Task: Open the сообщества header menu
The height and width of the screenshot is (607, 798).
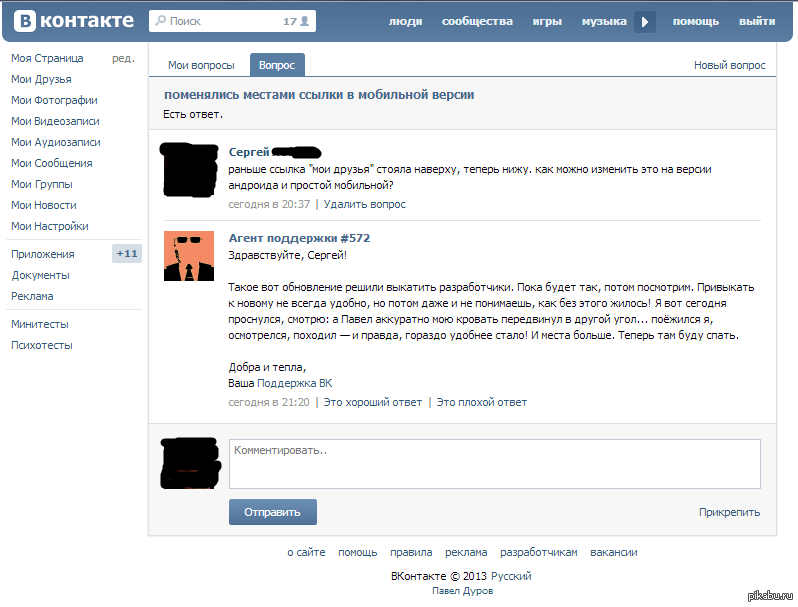Action: [x=477, y=21]
